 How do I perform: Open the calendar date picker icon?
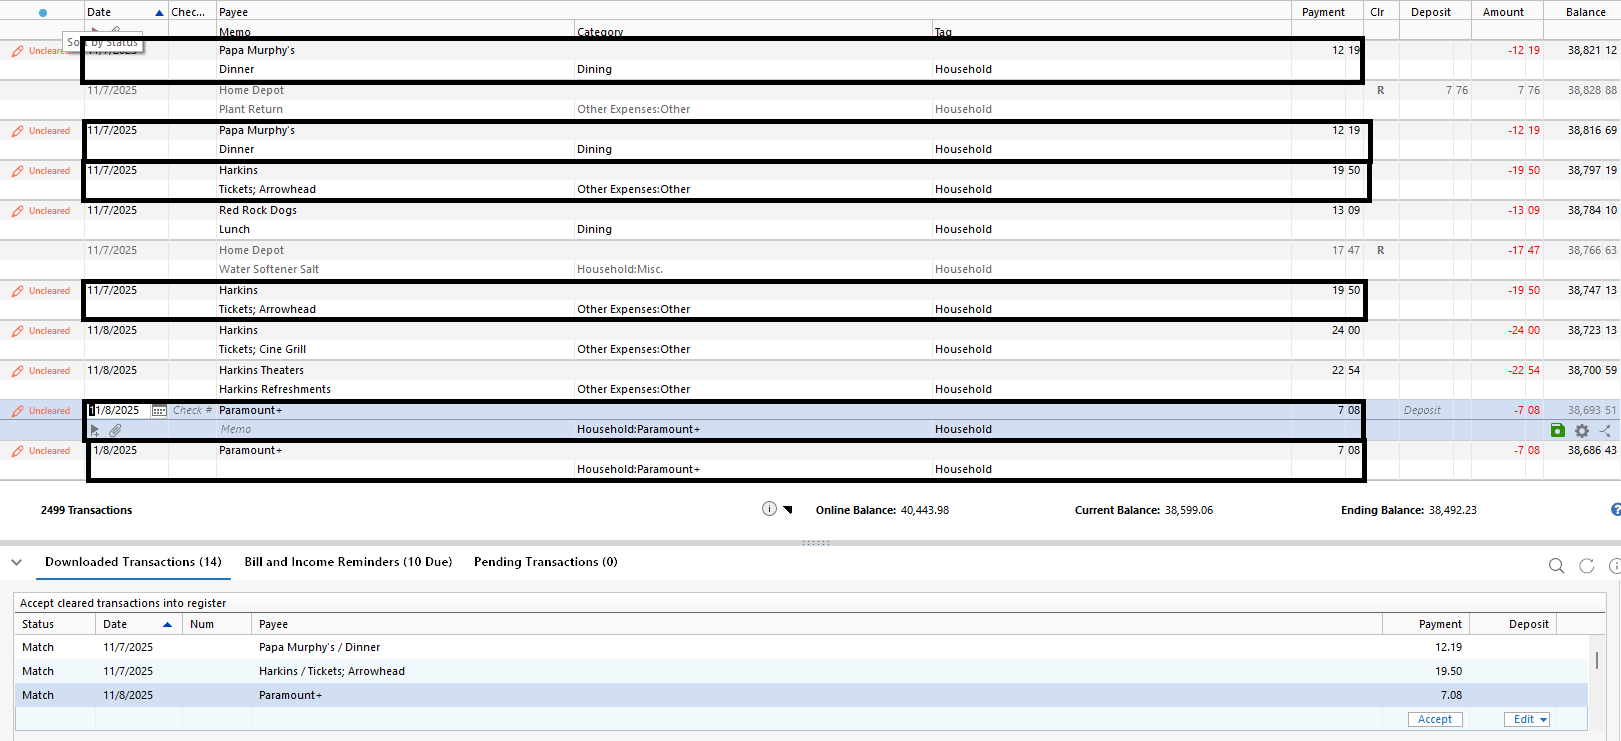tap(159, 410)
